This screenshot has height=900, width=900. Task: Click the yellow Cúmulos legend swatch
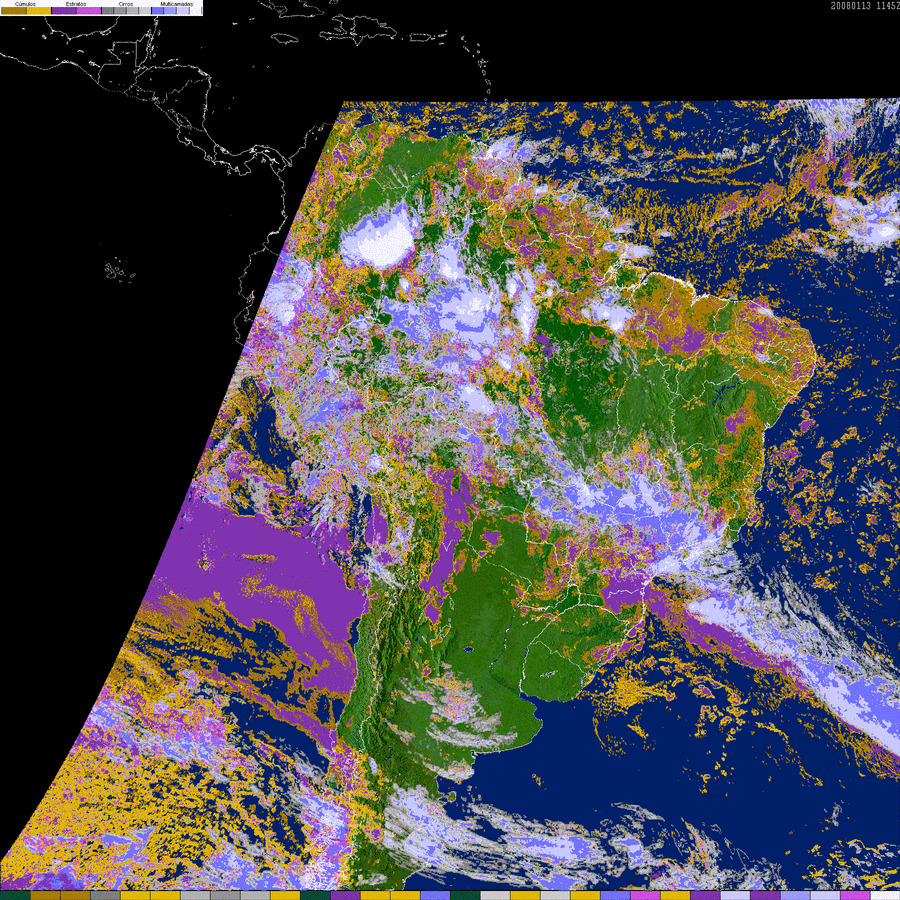[39, 10]
